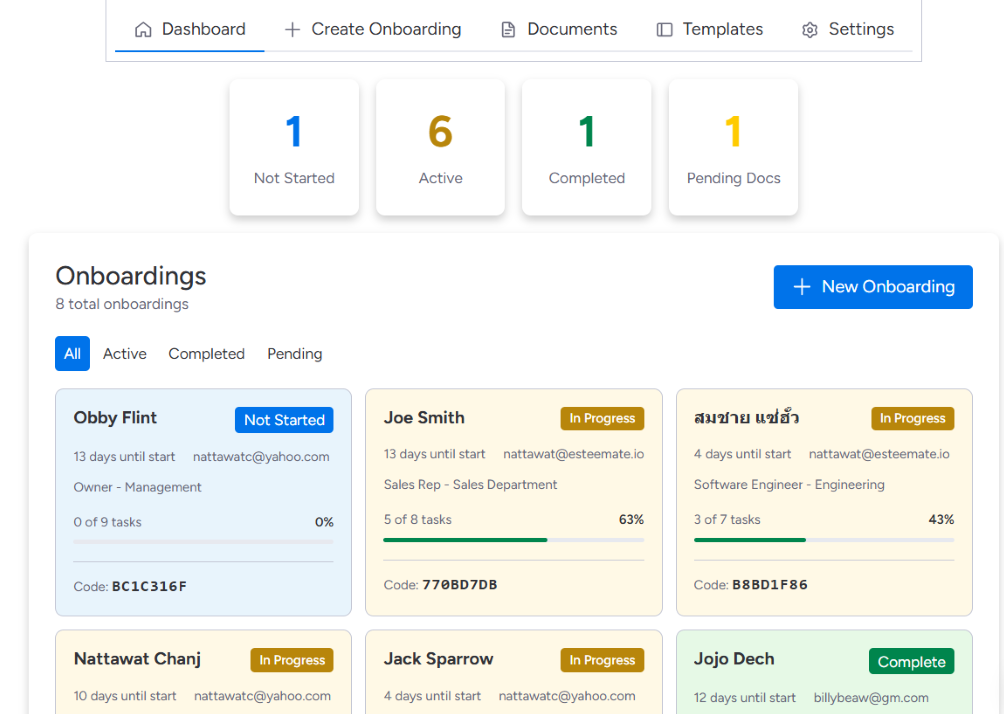Open the Not Started stat card
The height and width of the screenshot is (714, 1004).
(x=294, y=147)
